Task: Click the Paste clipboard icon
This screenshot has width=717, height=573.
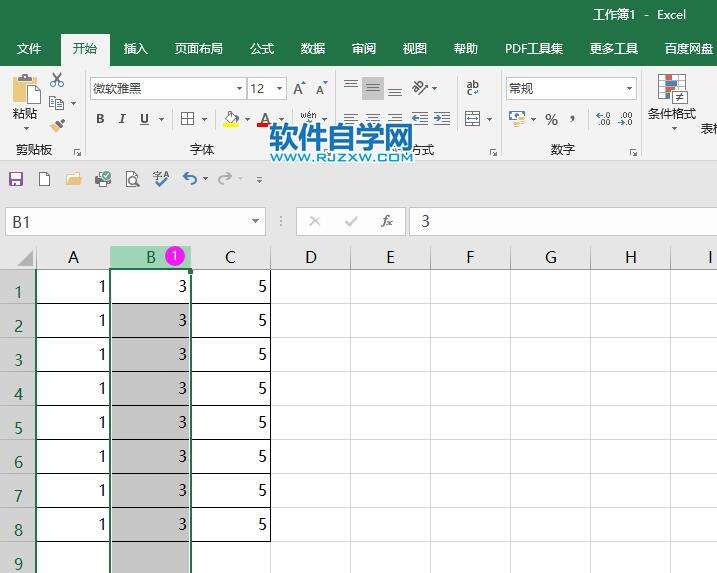Action: [x=26, y=90]
